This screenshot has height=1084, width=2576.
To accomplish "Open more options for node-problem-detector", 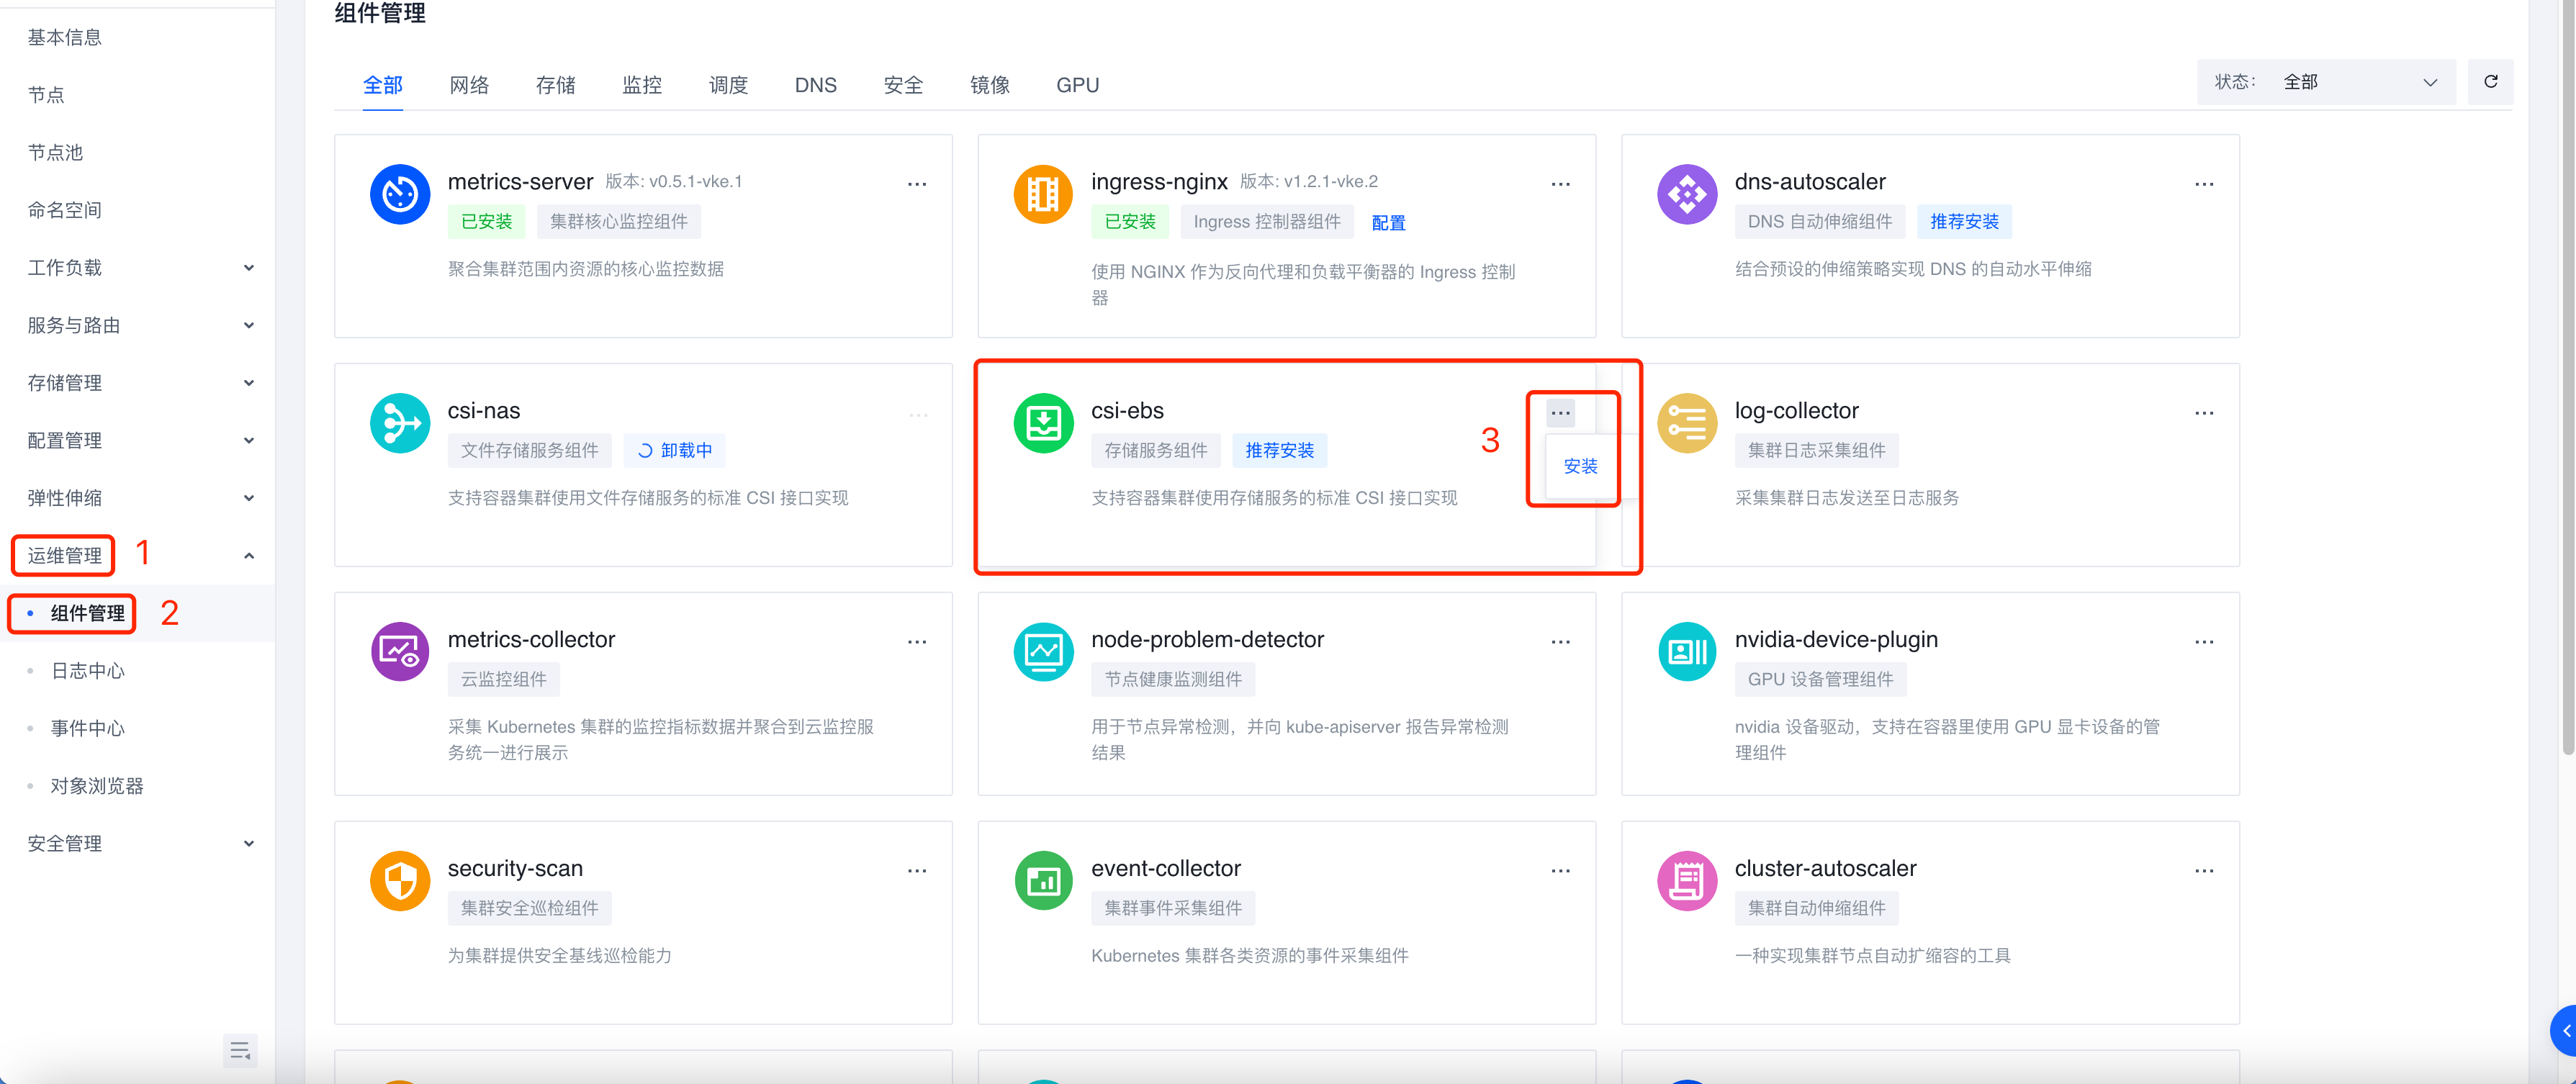I will (1560, 642).
